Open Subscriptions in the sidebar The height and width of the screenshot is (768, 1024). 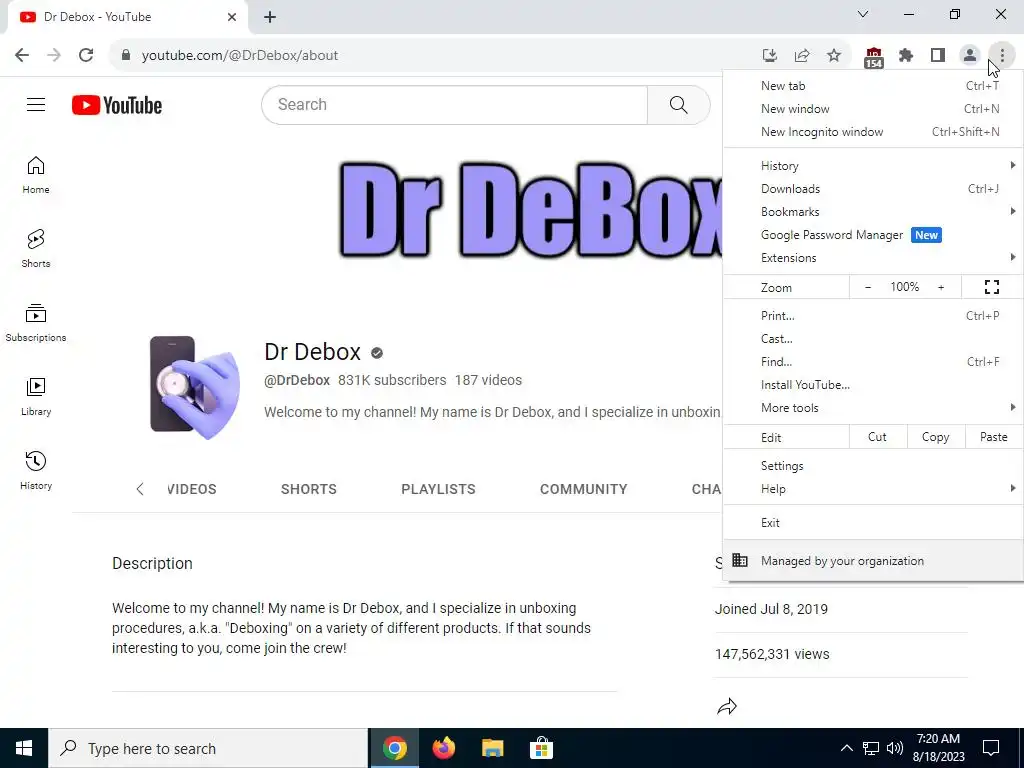coord(36,323)
